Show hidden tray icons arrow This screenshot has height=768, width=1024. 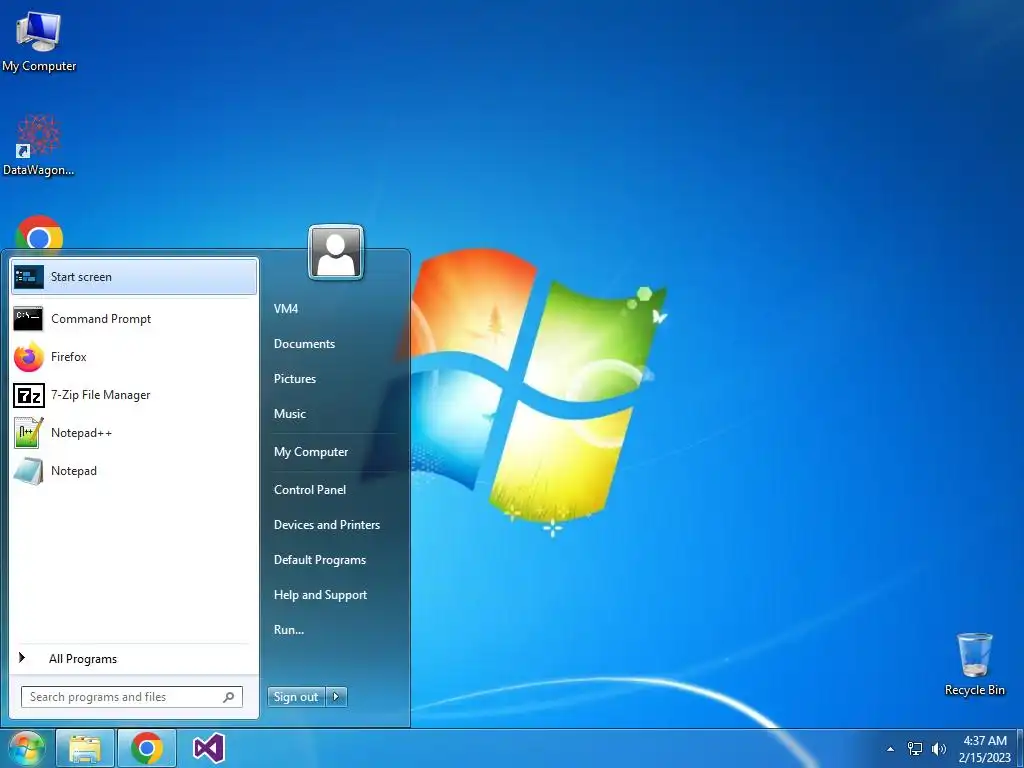pyautogui.click(x=890, y=749)
